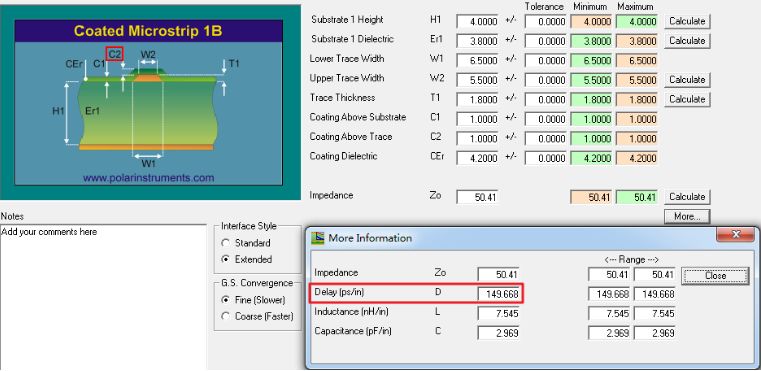761x371 pixels.
Task: Click the www.polarinstruments.com link
Action: pyautogui.click(x=149, y=178)
